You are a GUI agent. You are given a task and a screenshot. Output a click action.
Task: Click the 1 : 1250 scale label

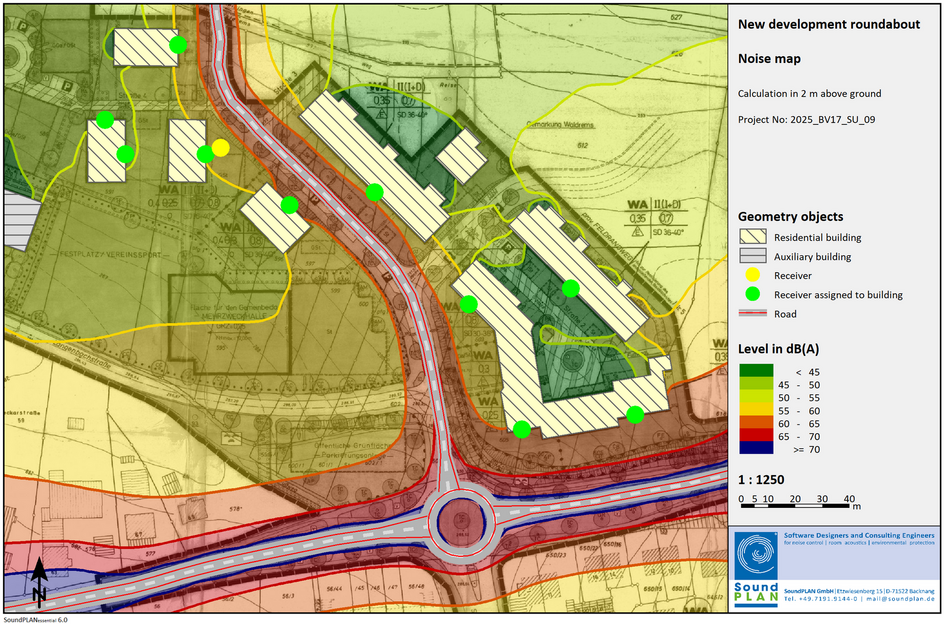(x=761, y=479)
